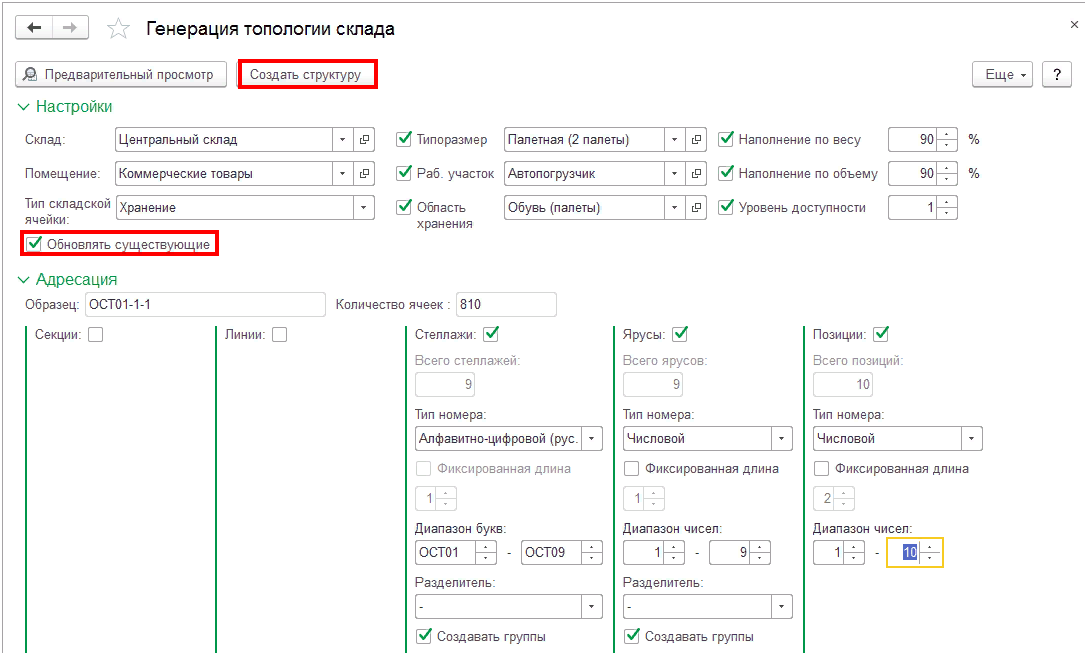Collapse the Настройки section
Viewport: 1085px width, 653px height.
pyautogui.click(x=23, y=106)
